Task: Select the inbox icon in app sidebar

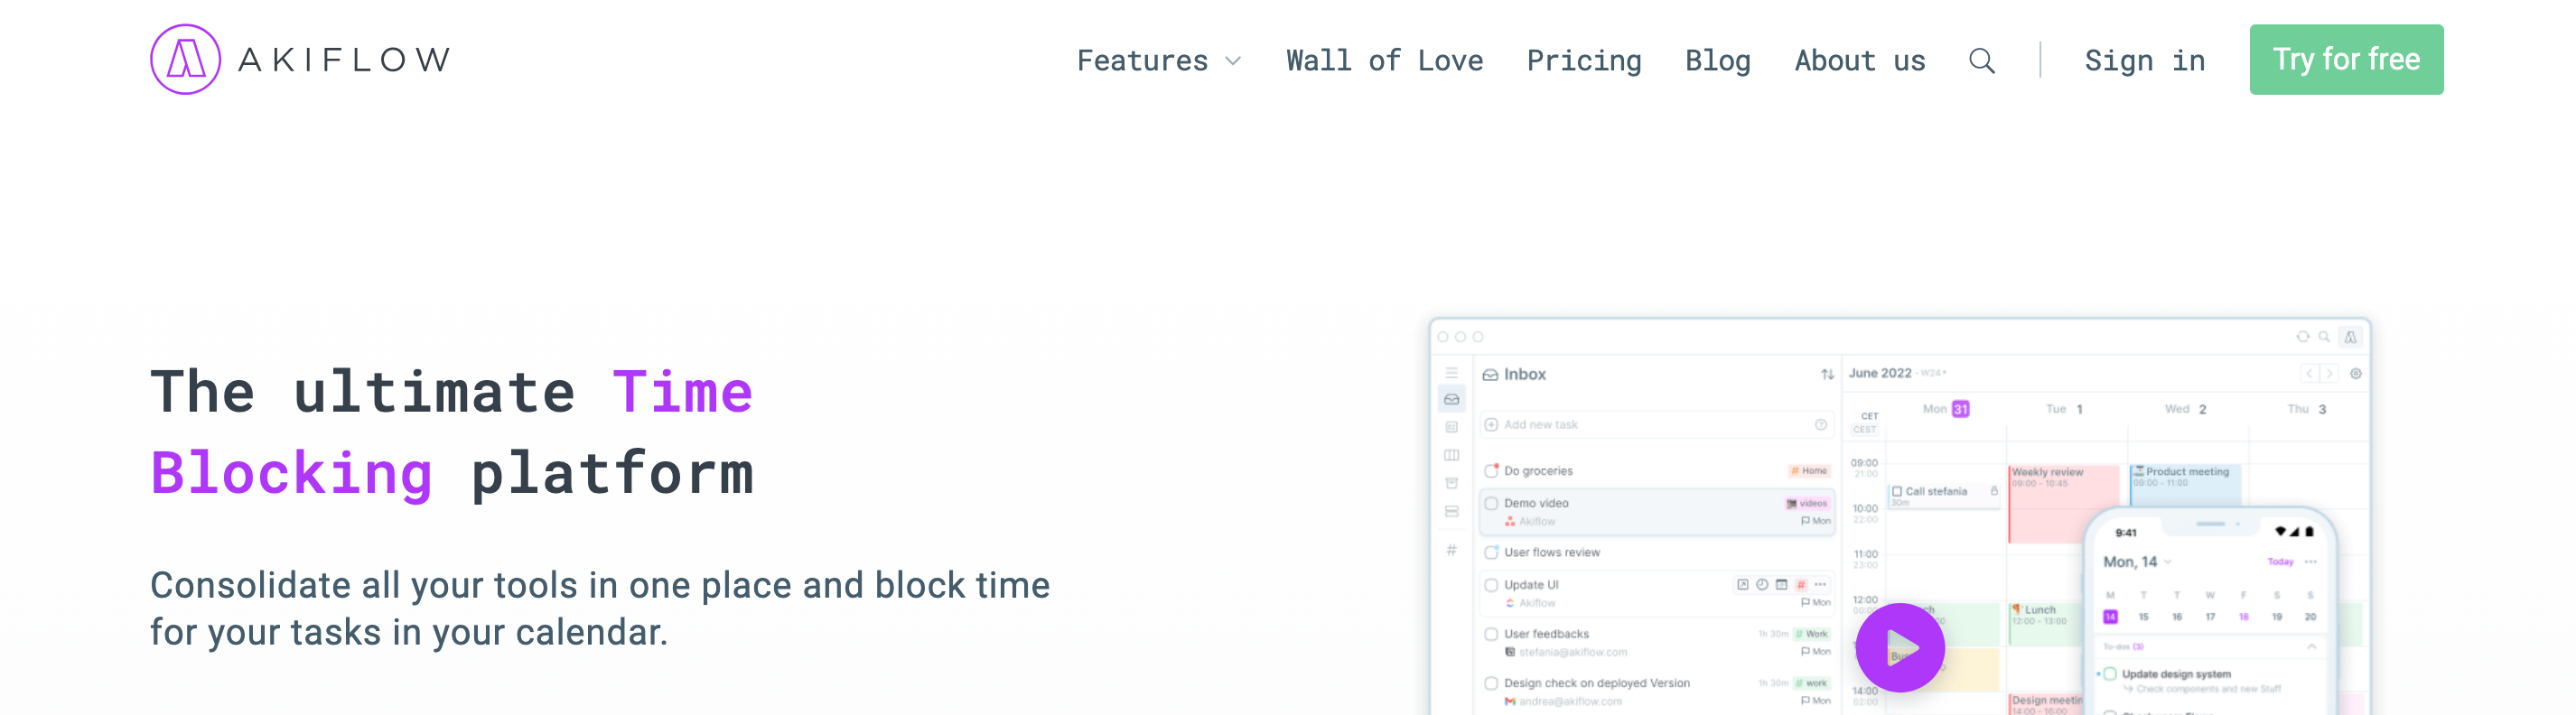Action: click(x=1451, y=399)
